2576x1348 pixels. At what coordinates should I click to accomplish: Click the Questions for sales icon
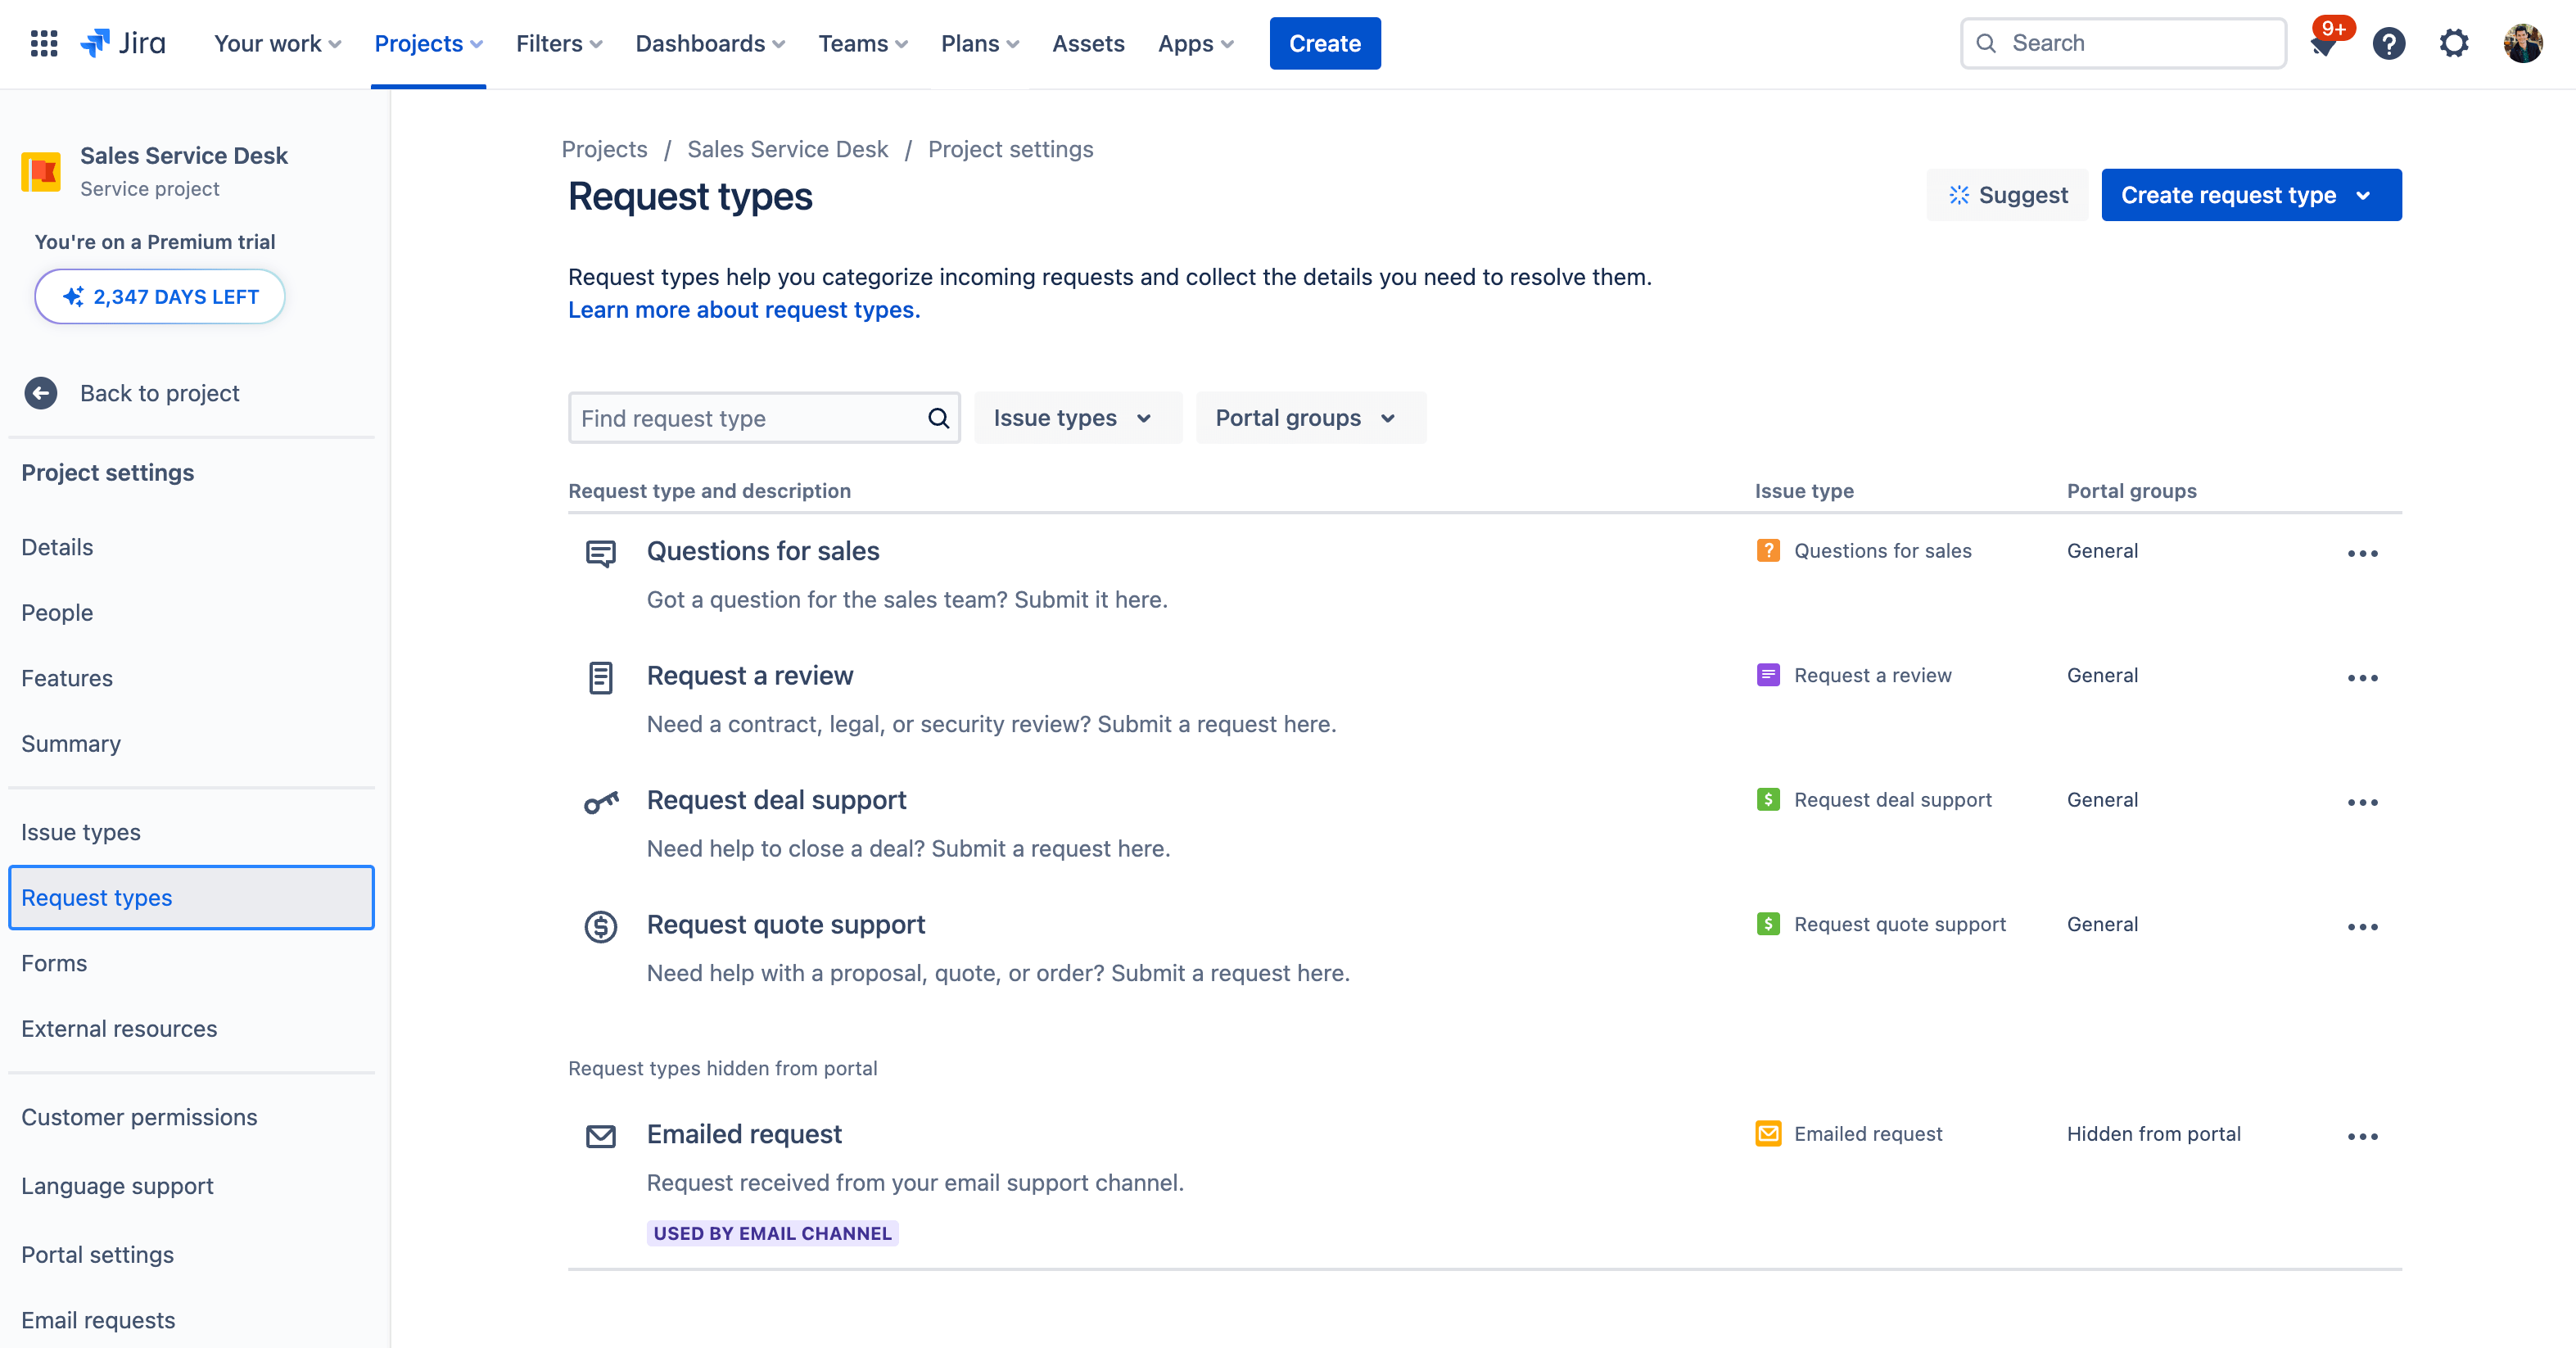point(603,552)
